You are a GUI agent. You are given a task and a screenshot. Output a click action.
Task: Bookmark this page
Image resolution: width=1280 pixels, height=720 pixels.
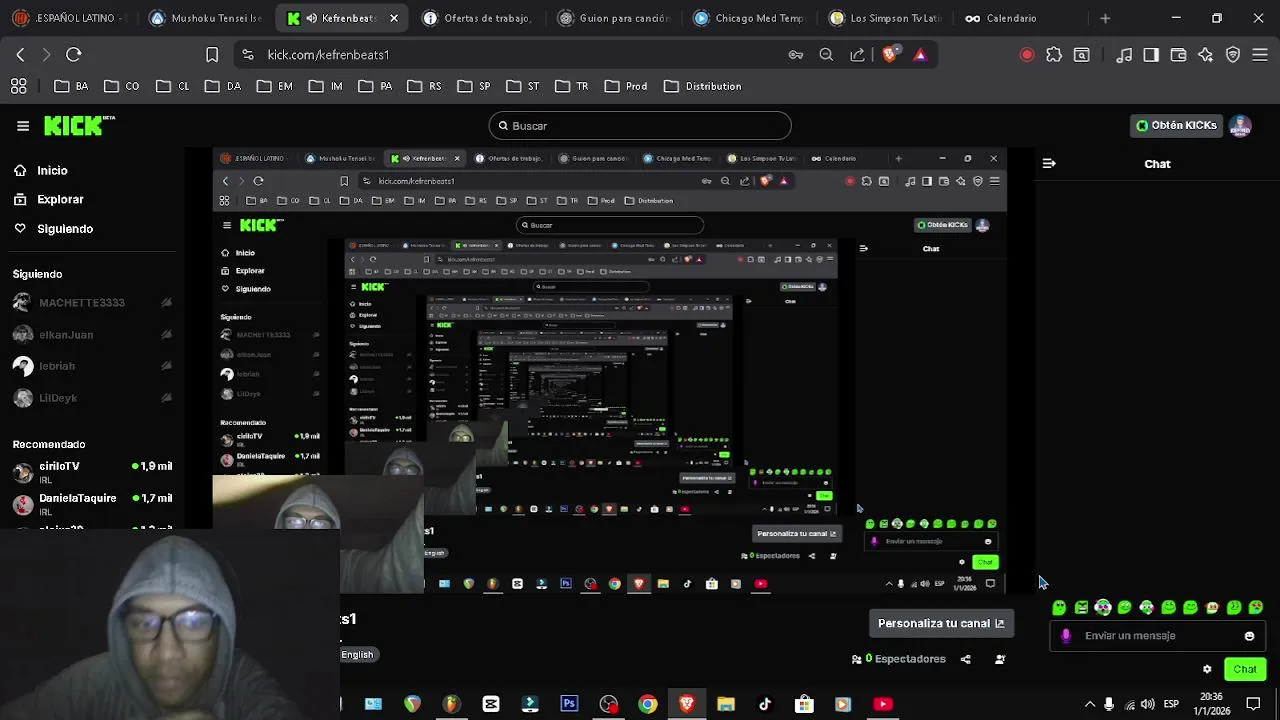(x=212, y=55)
